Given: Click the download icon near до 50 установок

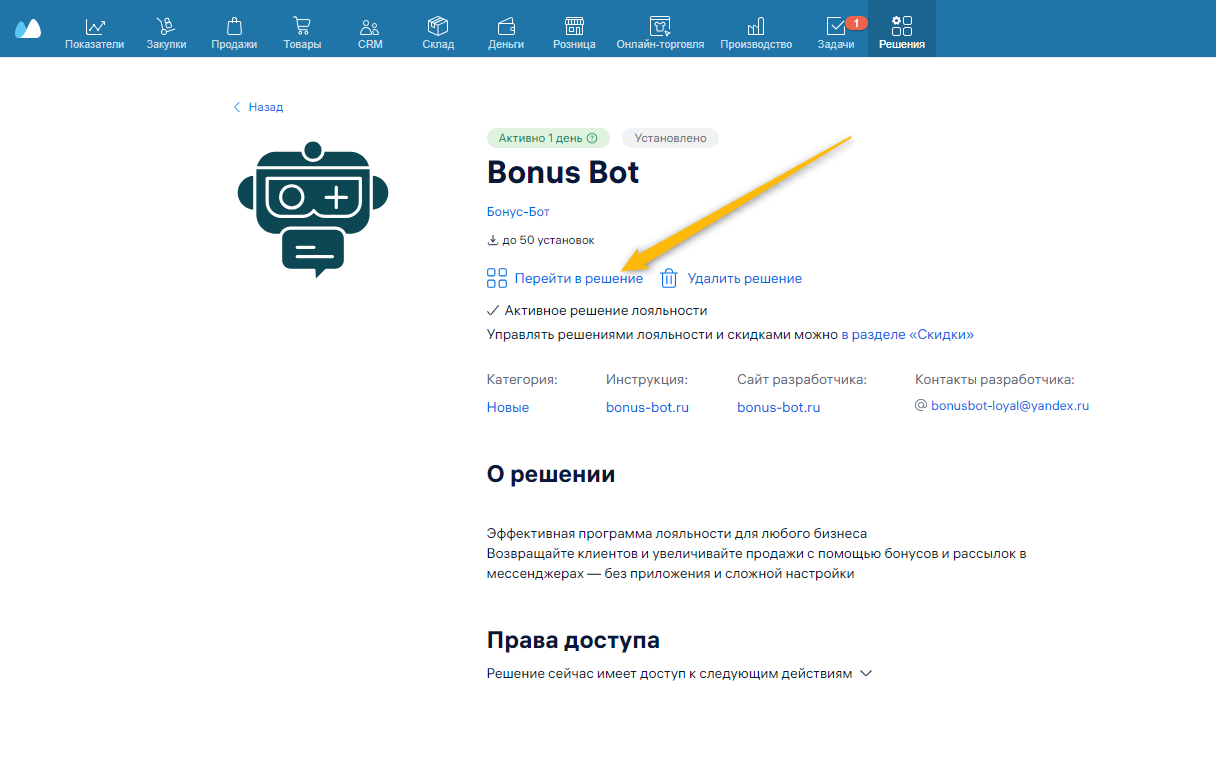Looking at the screenshot, I should [x=492, y=240].
